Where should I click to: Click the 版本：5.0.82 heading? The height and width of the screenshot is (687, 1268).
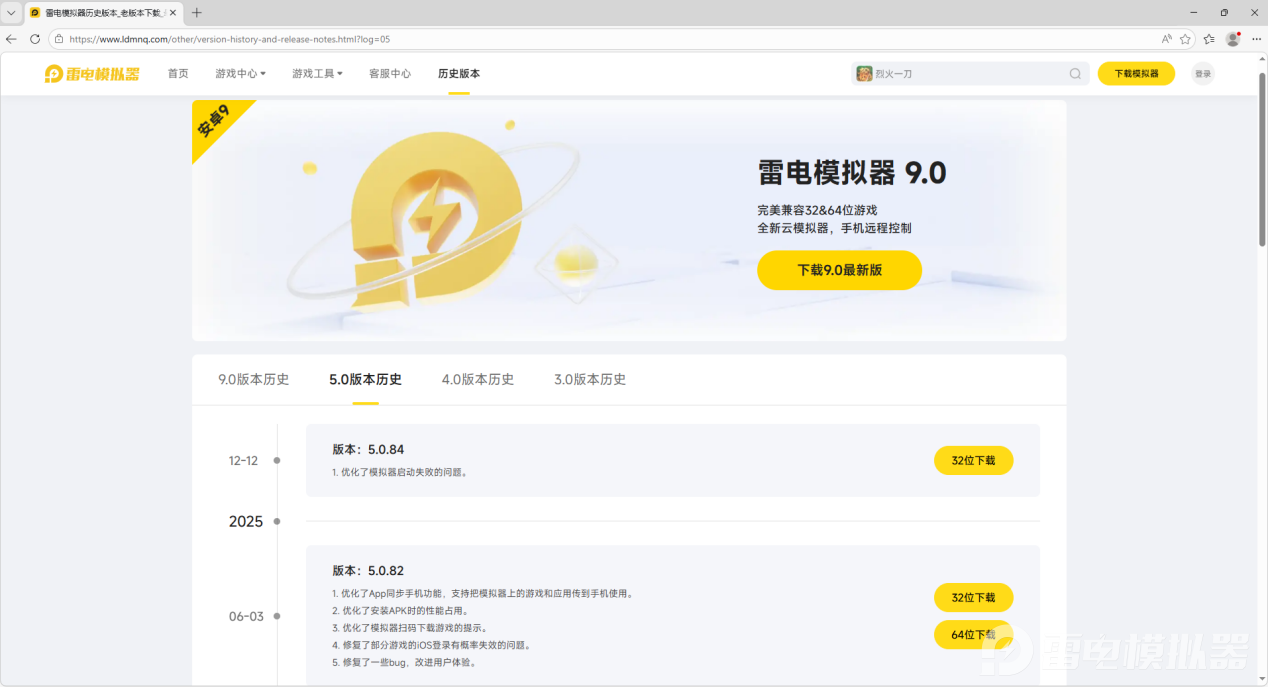pos(368,571)
